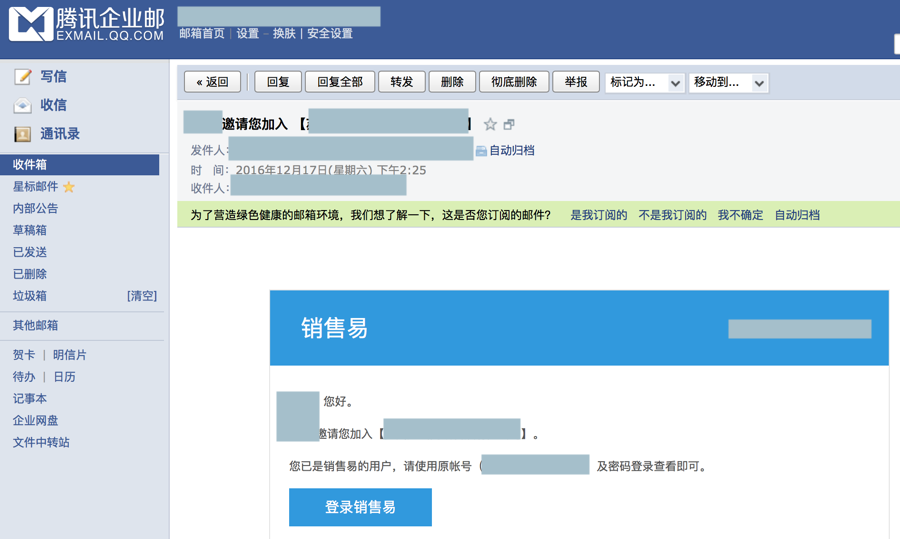Click the 举报 report button
The image size is (900, 539).
pos(576,82)
